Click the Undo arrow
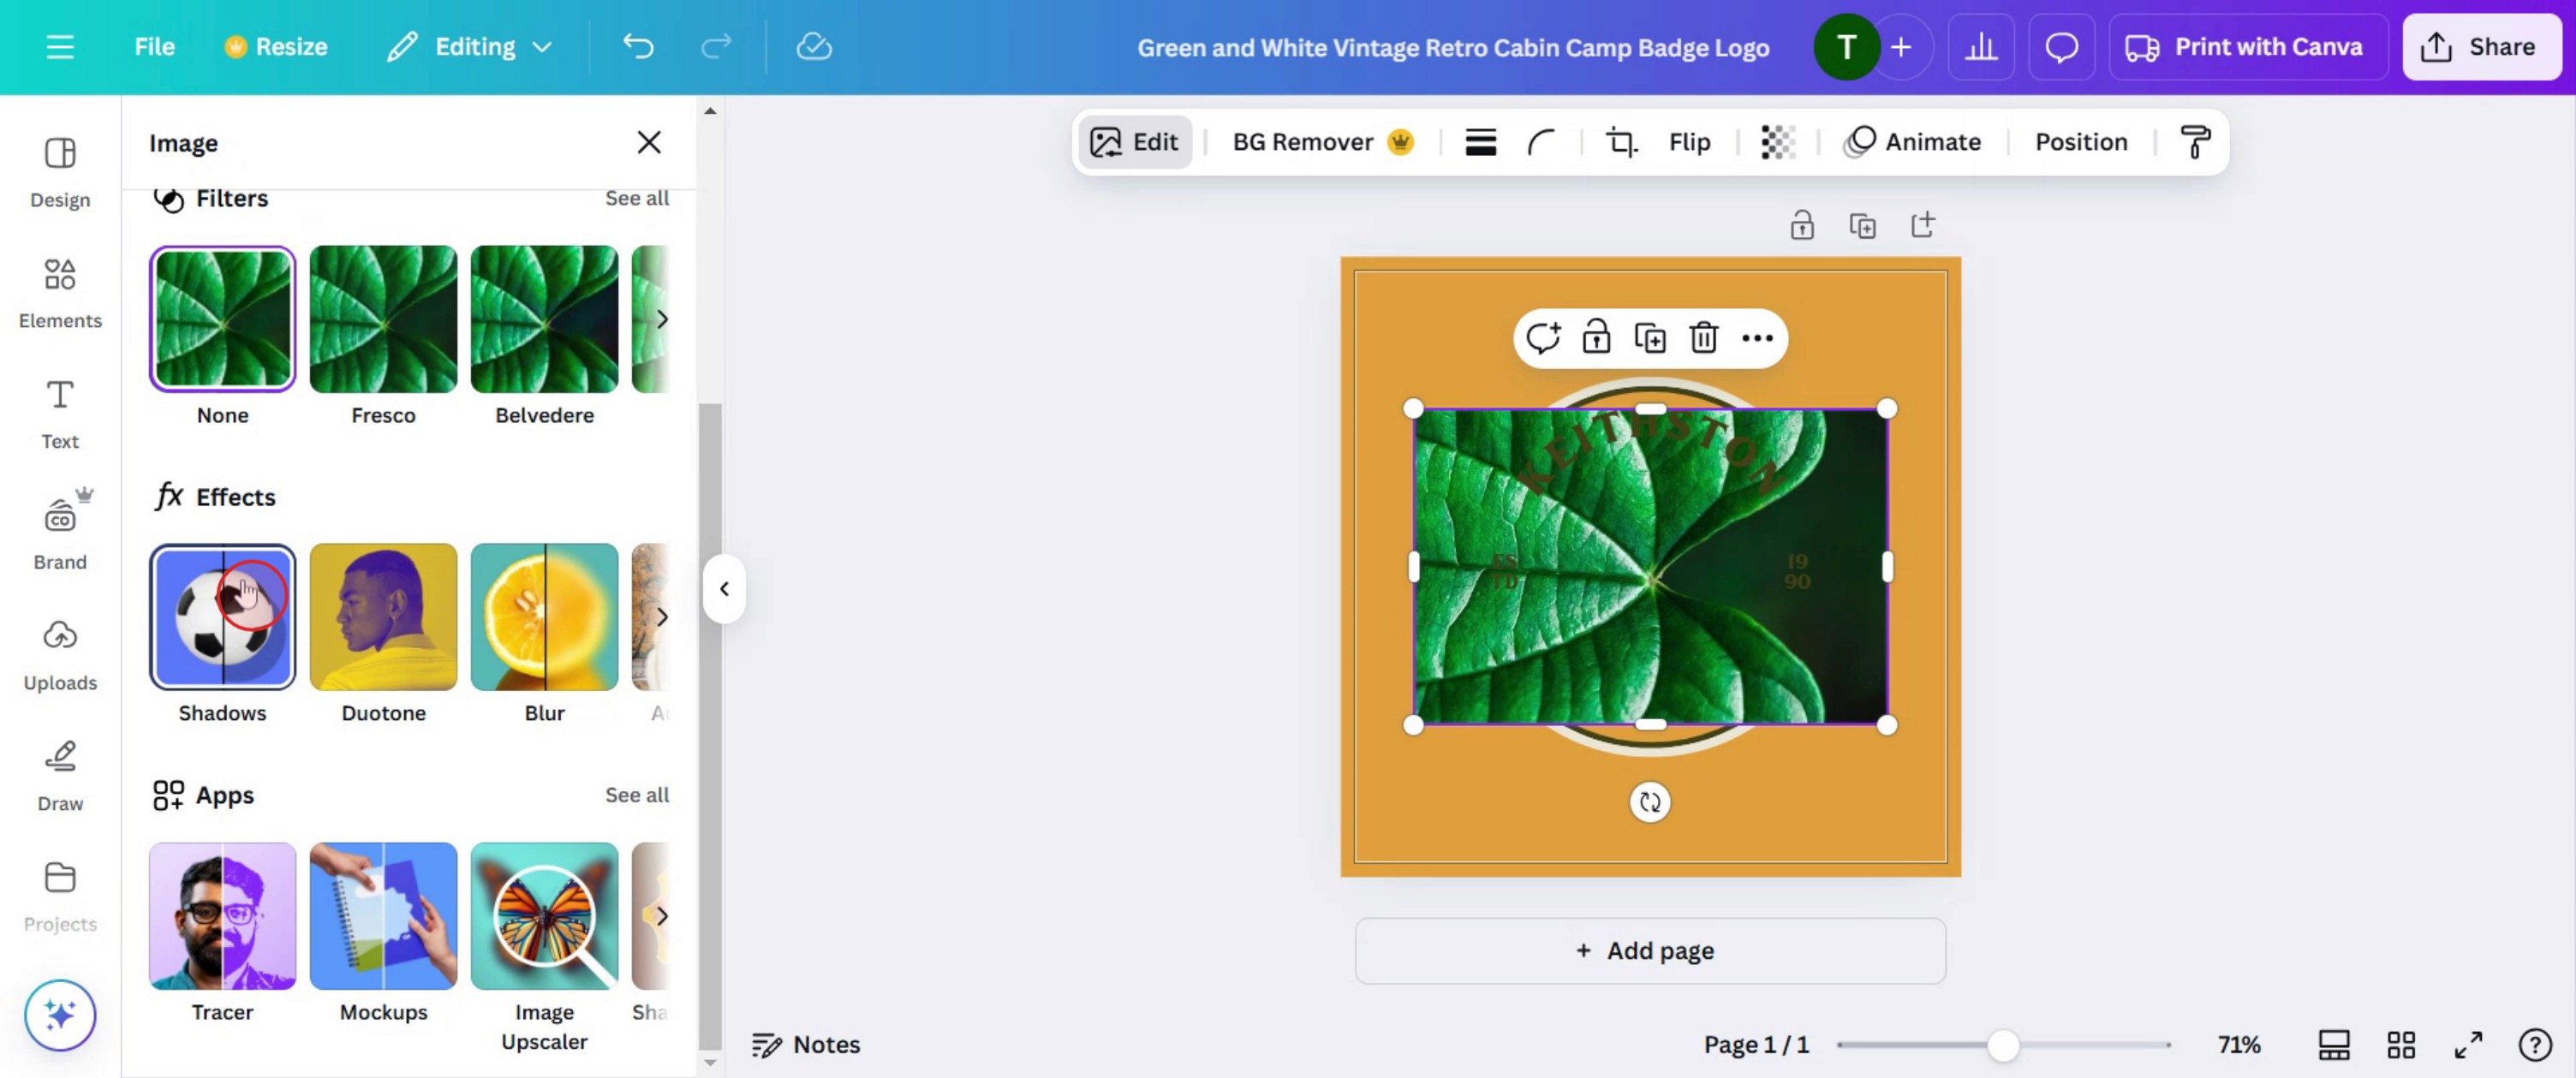This screenshot has width=2576, height=1078. (x=638, y=47)
